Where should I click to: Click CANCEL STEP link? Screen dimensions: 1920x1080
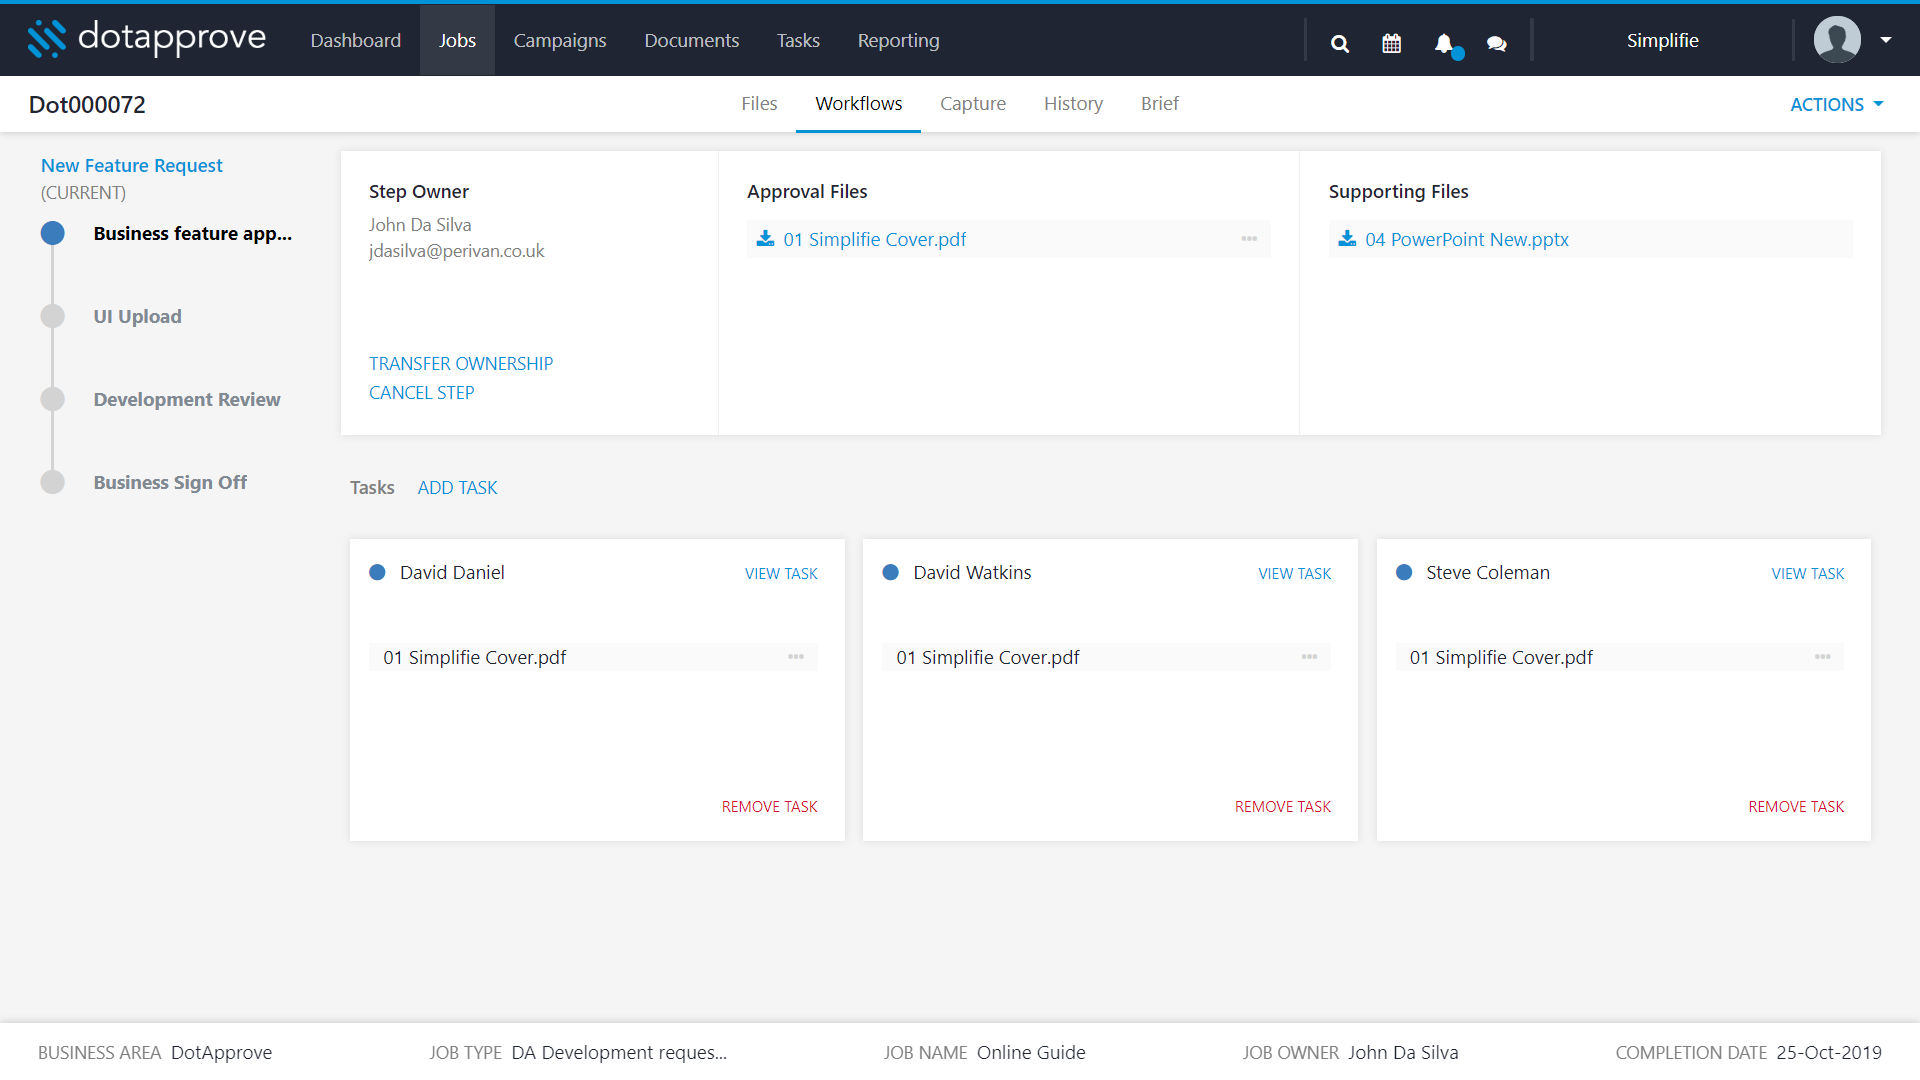[x=421, y=393]
